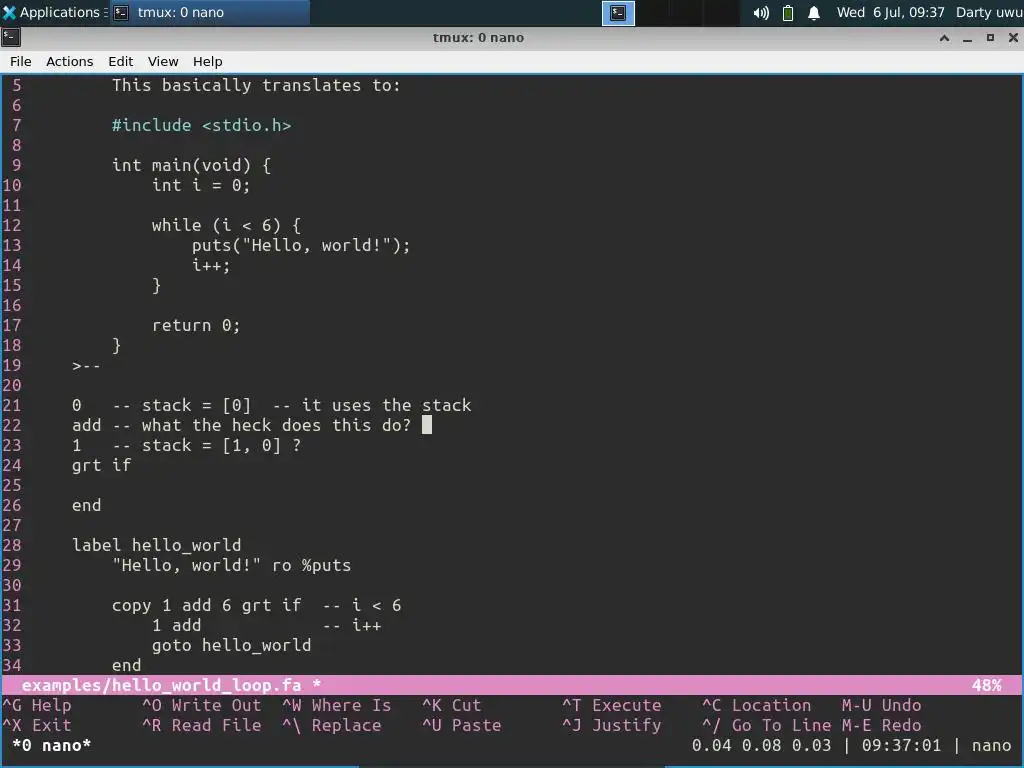Screen dimensions: 1024x768
Task: Maximize the tmux terminal window
Action: [990, 38]
